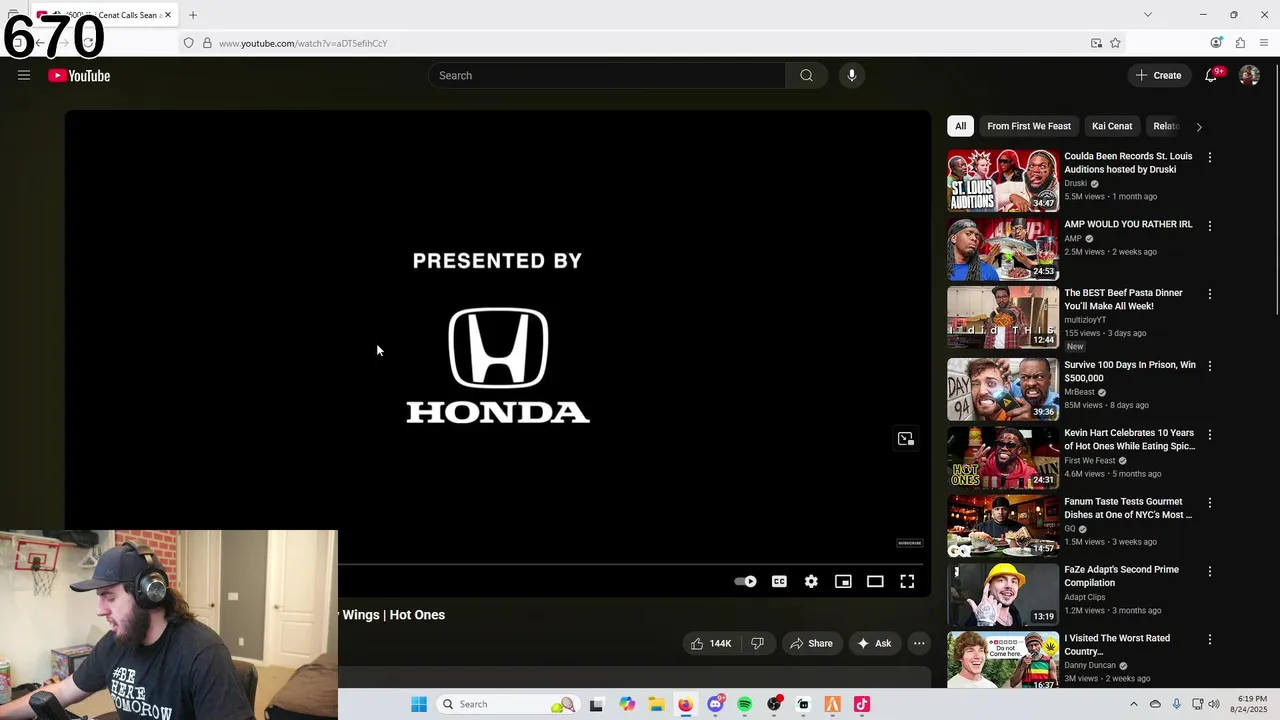Open the YouTube hamburger guide menu

pyautogui.click(x=24, y=75)
